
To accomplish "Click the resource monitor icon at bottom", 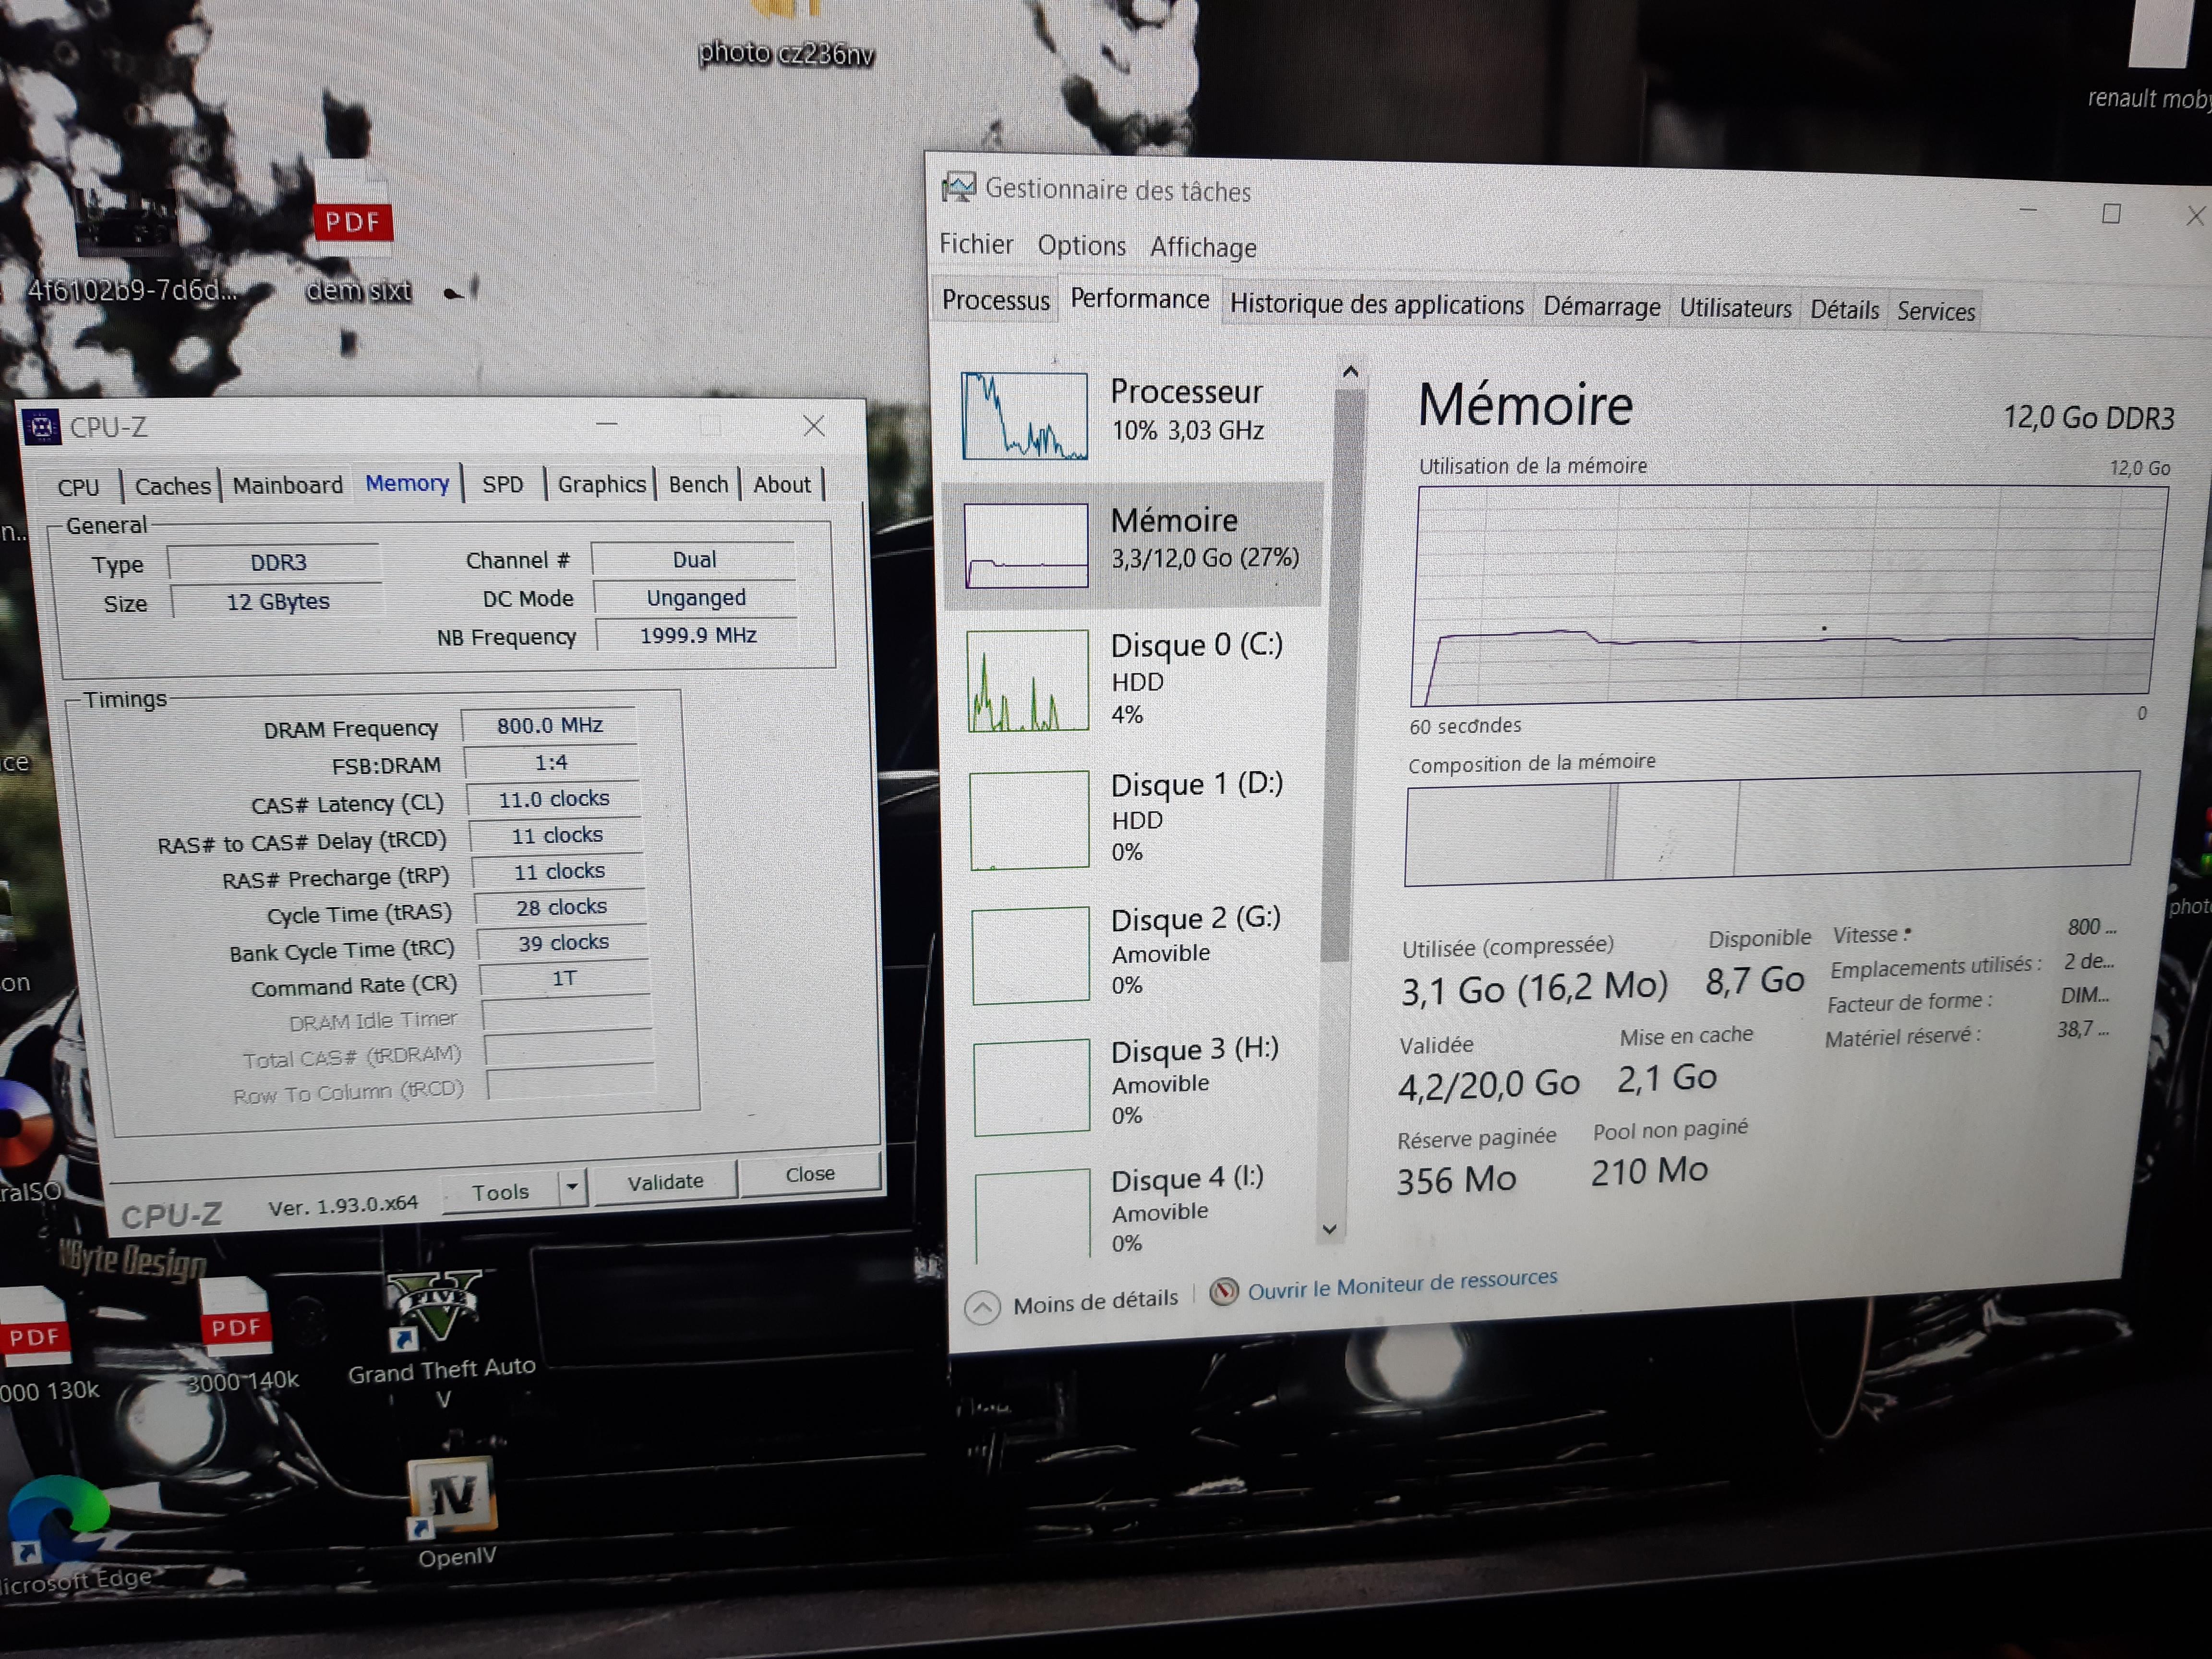I will click(x=1223, y=1292).
